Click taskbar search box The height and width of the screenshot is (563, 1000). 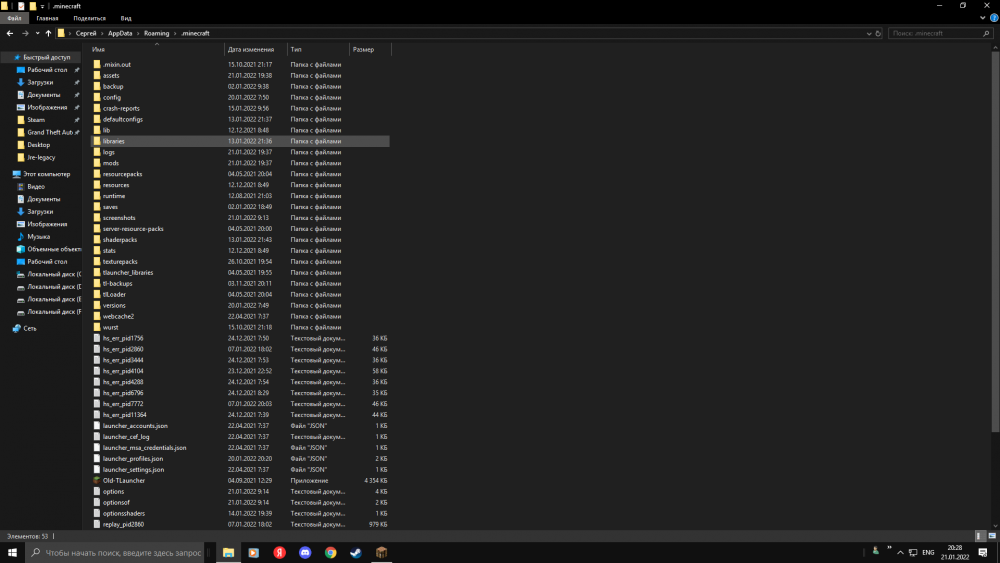(x=117, y=553)
